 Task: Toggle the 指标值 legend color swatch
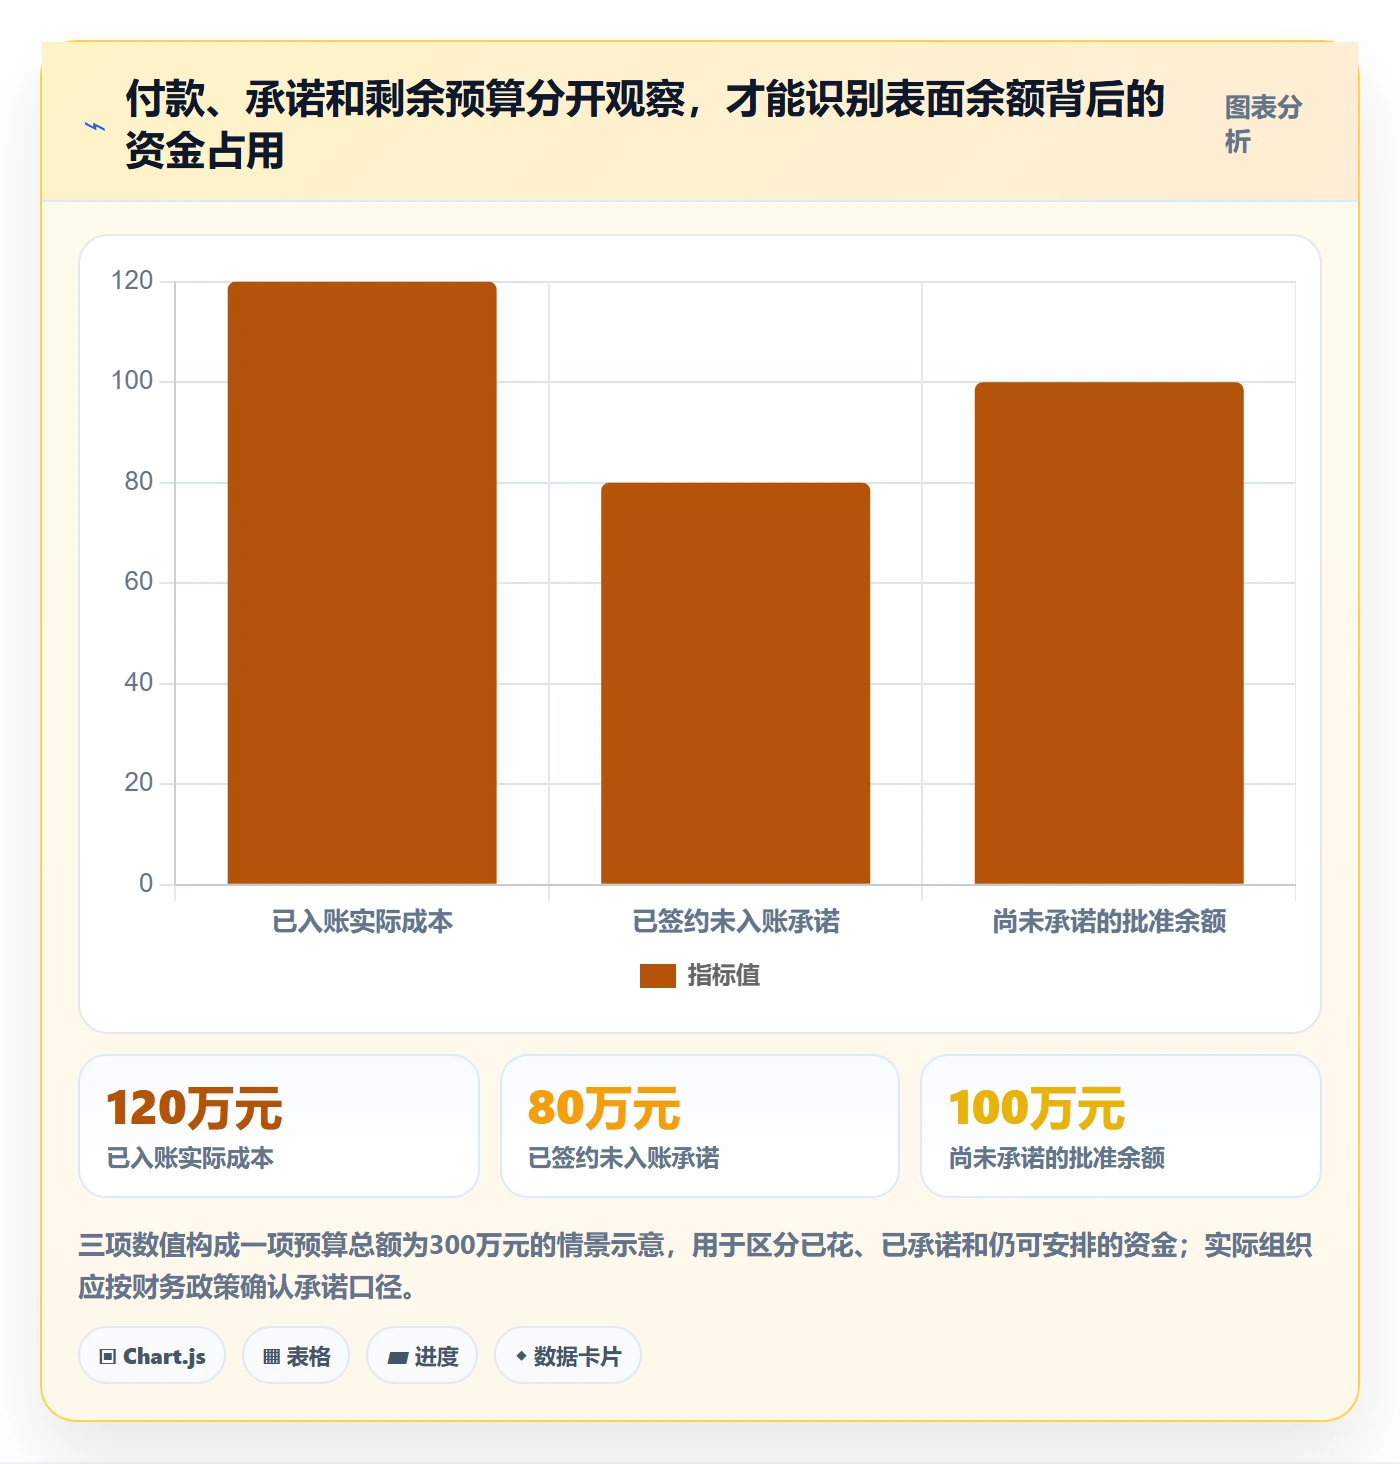pyautogui.click(x=658, y=976)
